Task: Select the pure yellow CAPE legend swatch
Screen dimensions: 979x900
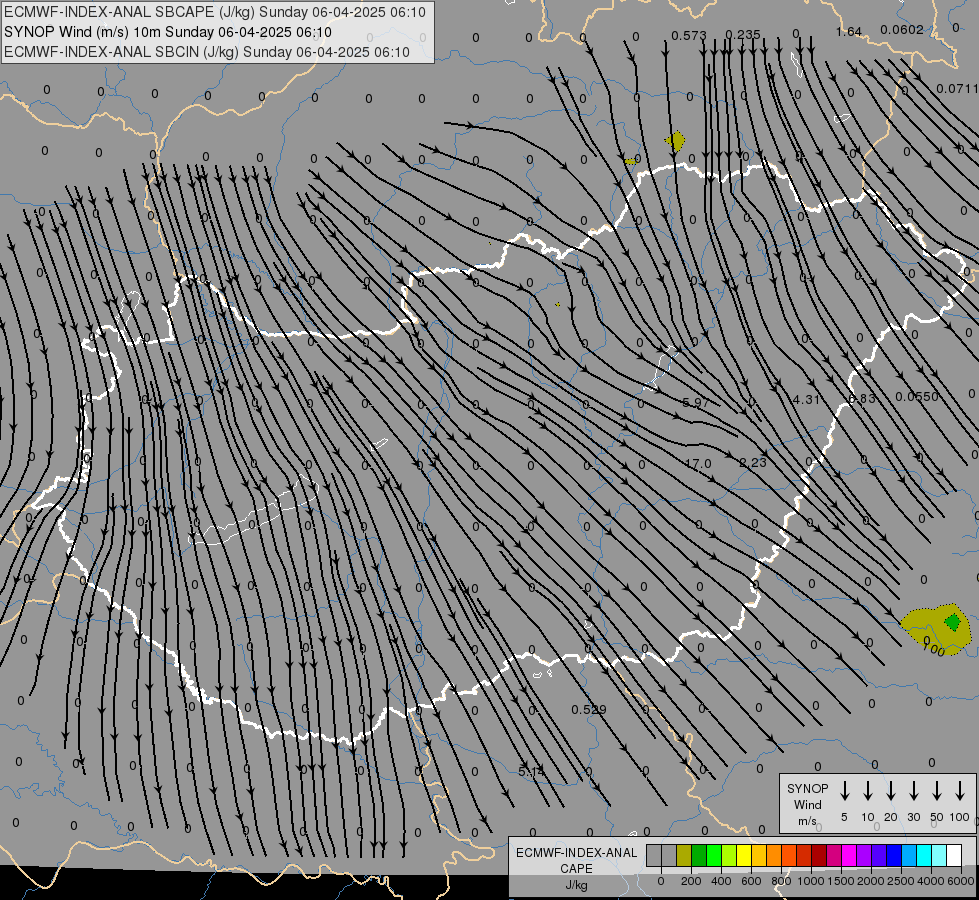Action: click(x=744, y=855)
